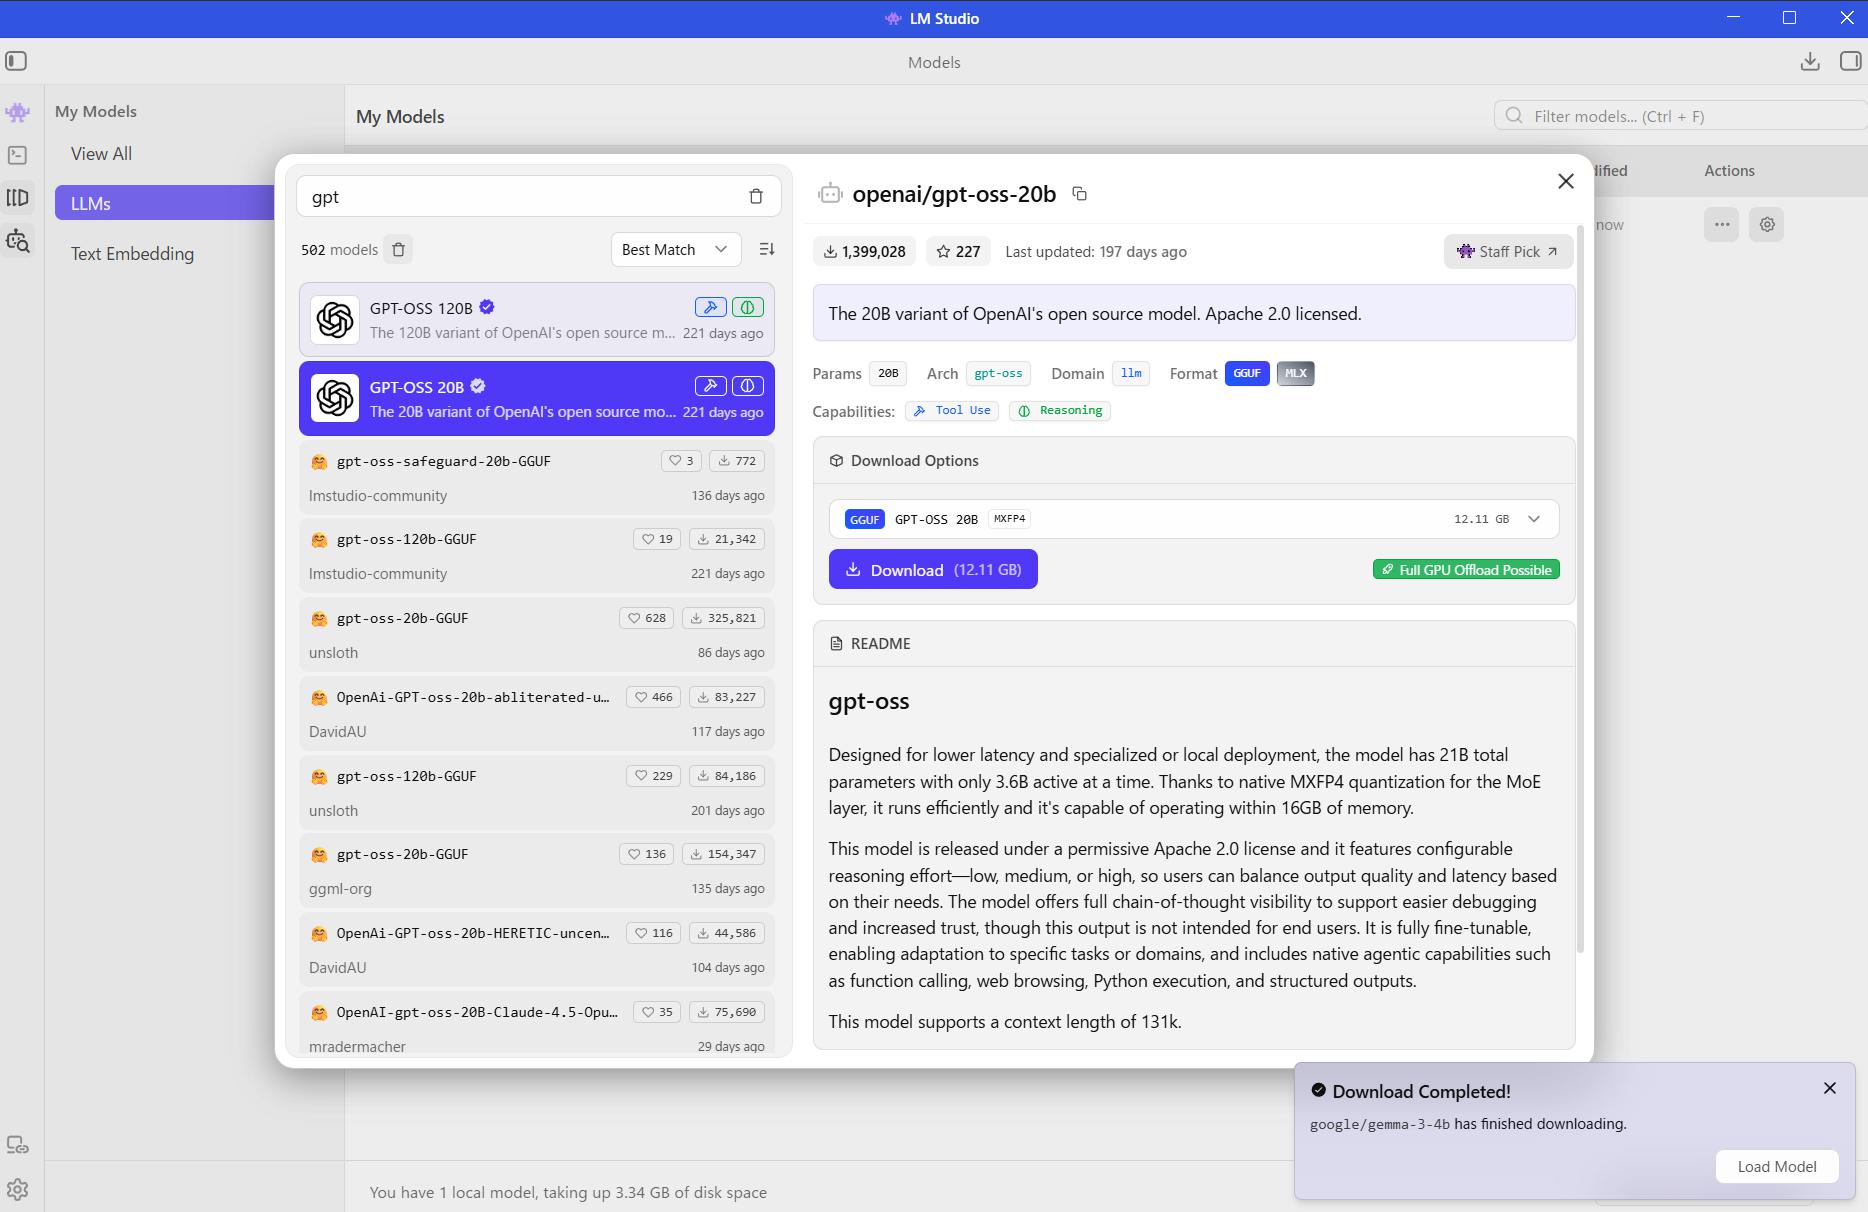Image resolution: width=1868 pixels, height=1212 pixels.
Task: Select Text Embedding in My Models sidebar
Action: pyautogui.click(x=132, y=254)
